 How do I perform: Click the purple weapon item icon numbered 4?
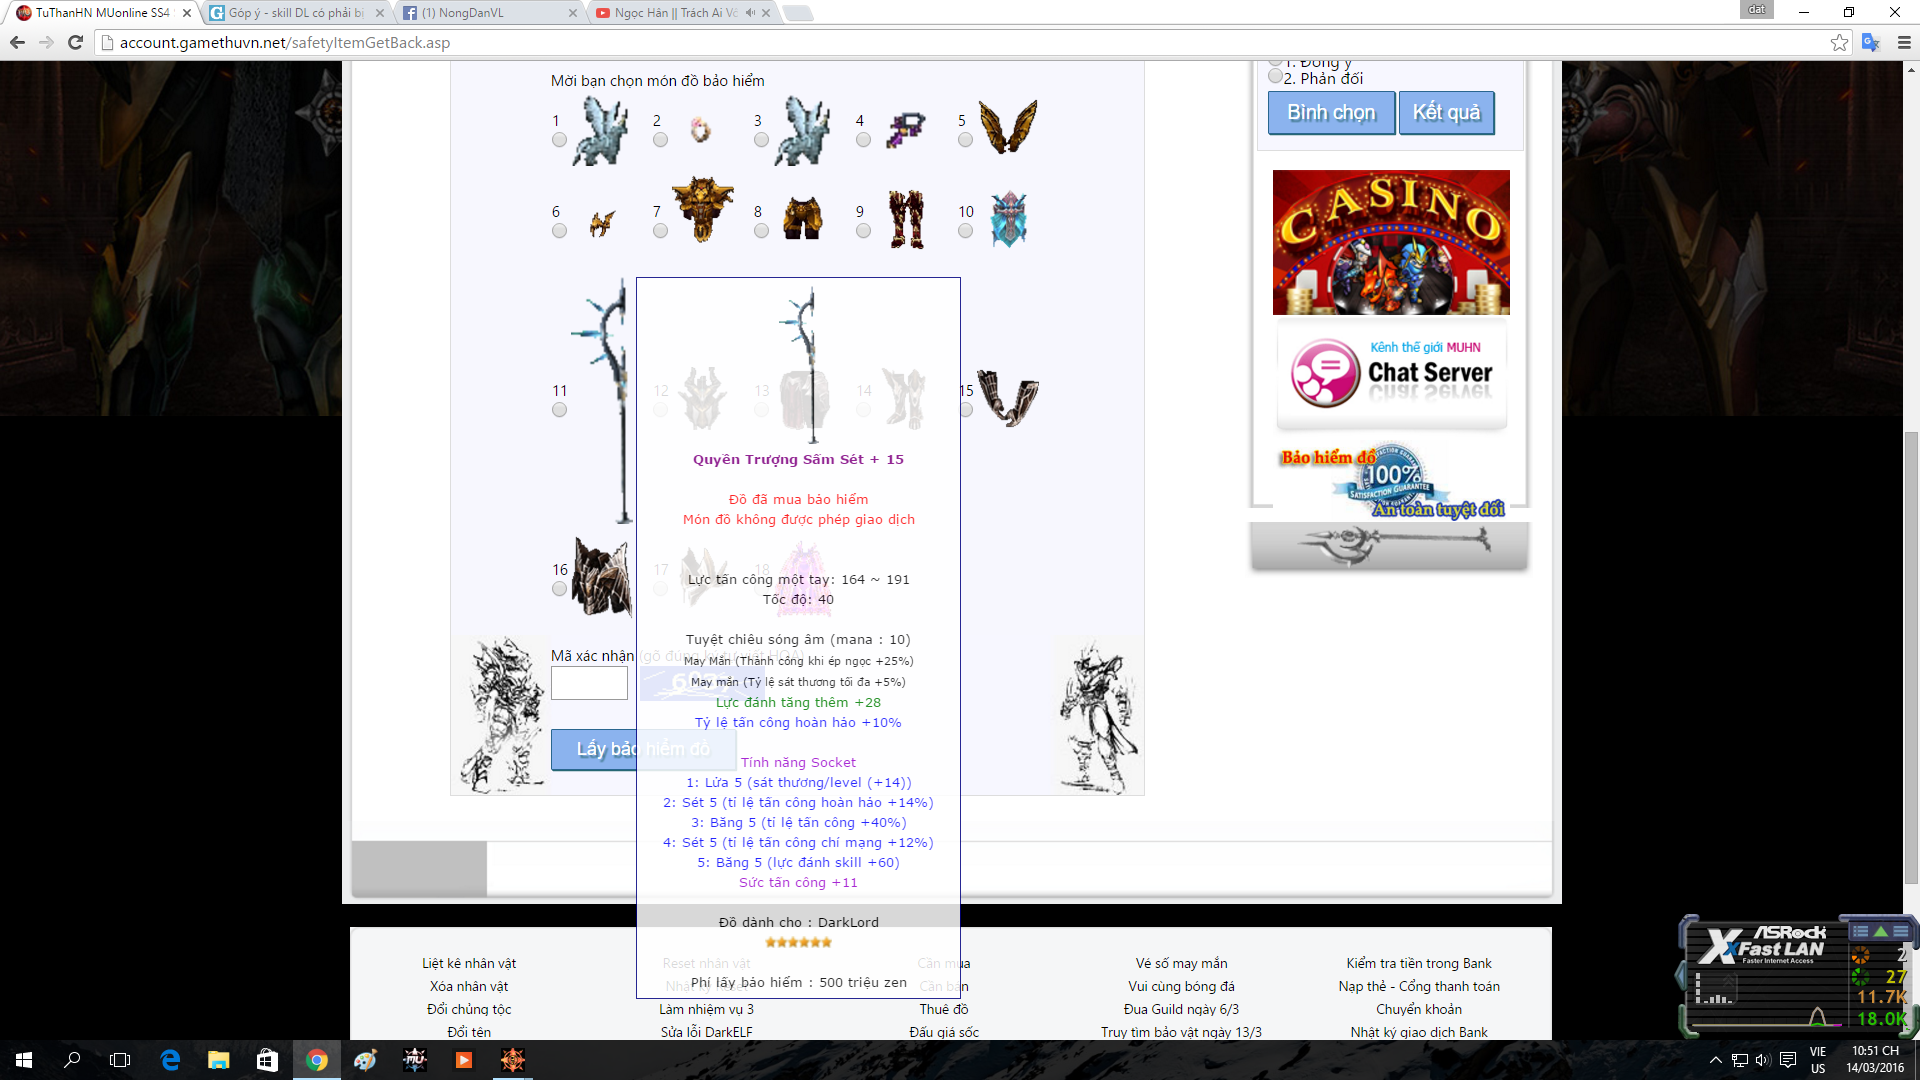click(x=906, y=130)
